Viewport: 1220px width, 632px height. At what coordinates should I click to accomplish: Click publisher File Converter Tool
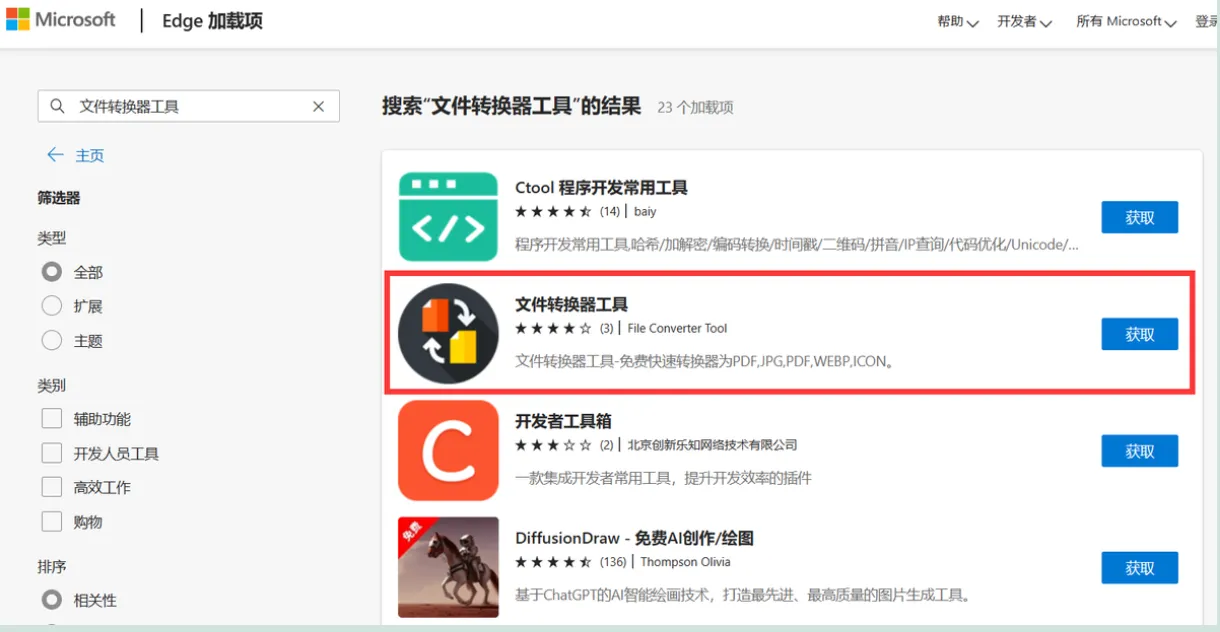tap(677, 328)
